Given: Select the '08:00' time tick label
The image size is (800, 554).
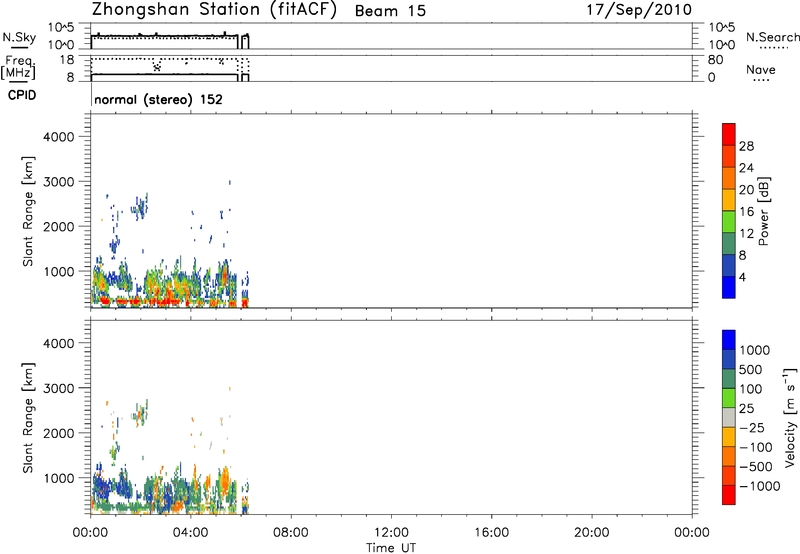Looking at the screenshot, I should [290, 533].
